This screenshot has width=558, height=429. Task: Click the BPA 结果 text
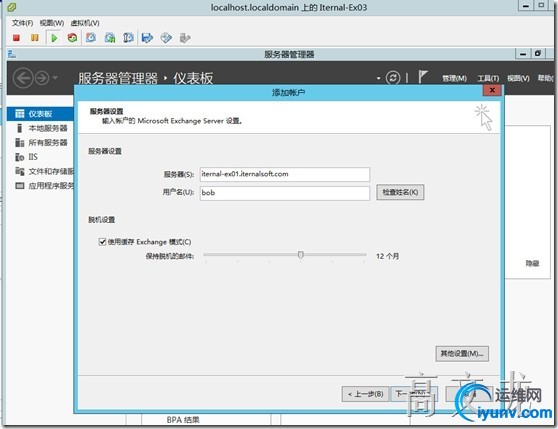[x=183, y=420]
